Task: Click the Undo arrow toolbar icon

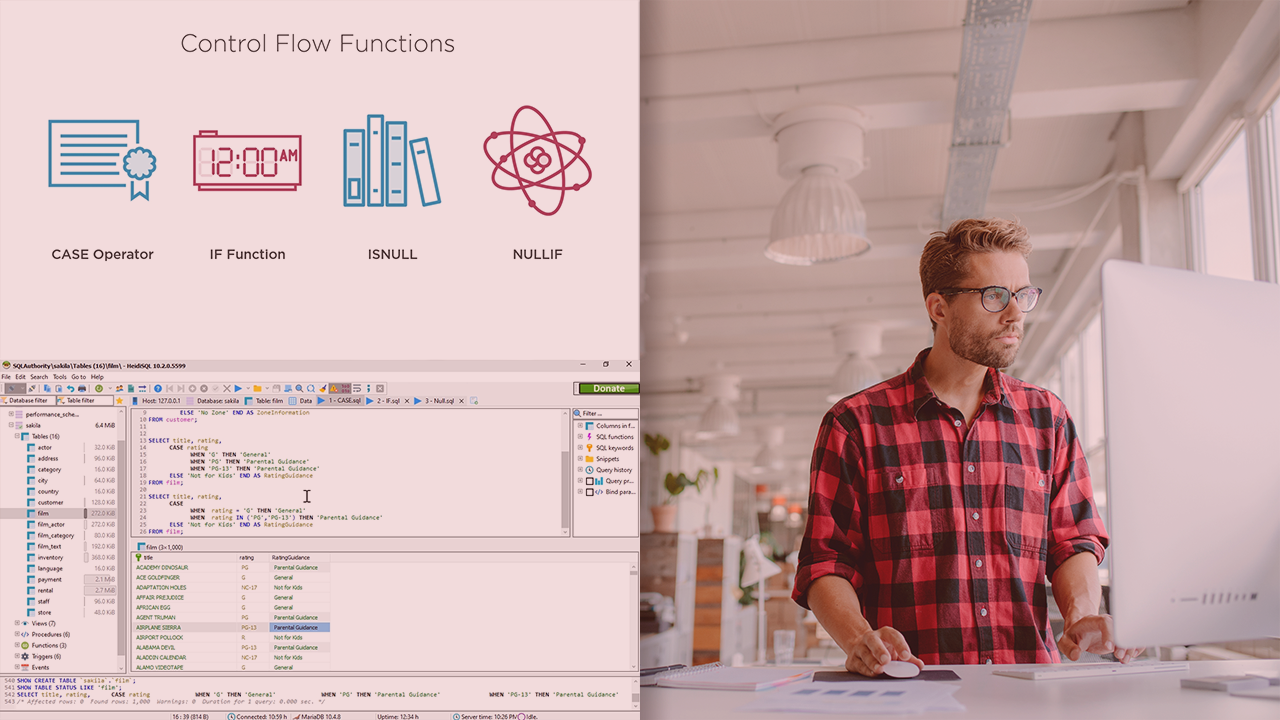Action: pos(70,388)
